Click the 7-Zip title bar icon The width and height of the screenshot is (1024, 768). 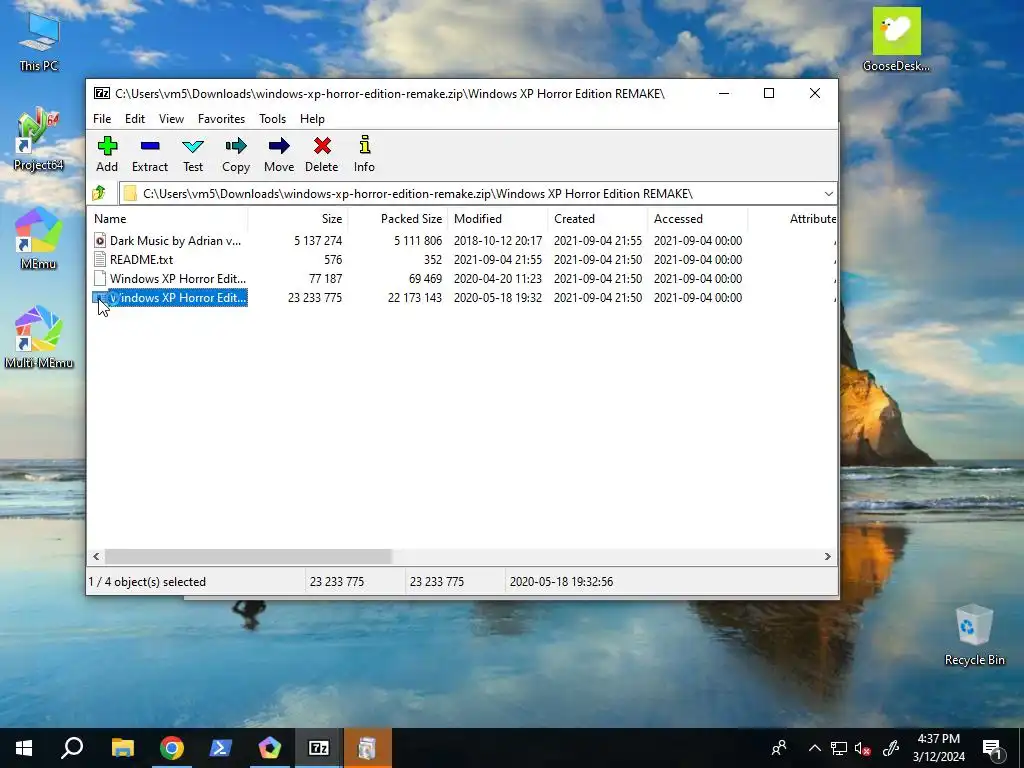point(102,93)
